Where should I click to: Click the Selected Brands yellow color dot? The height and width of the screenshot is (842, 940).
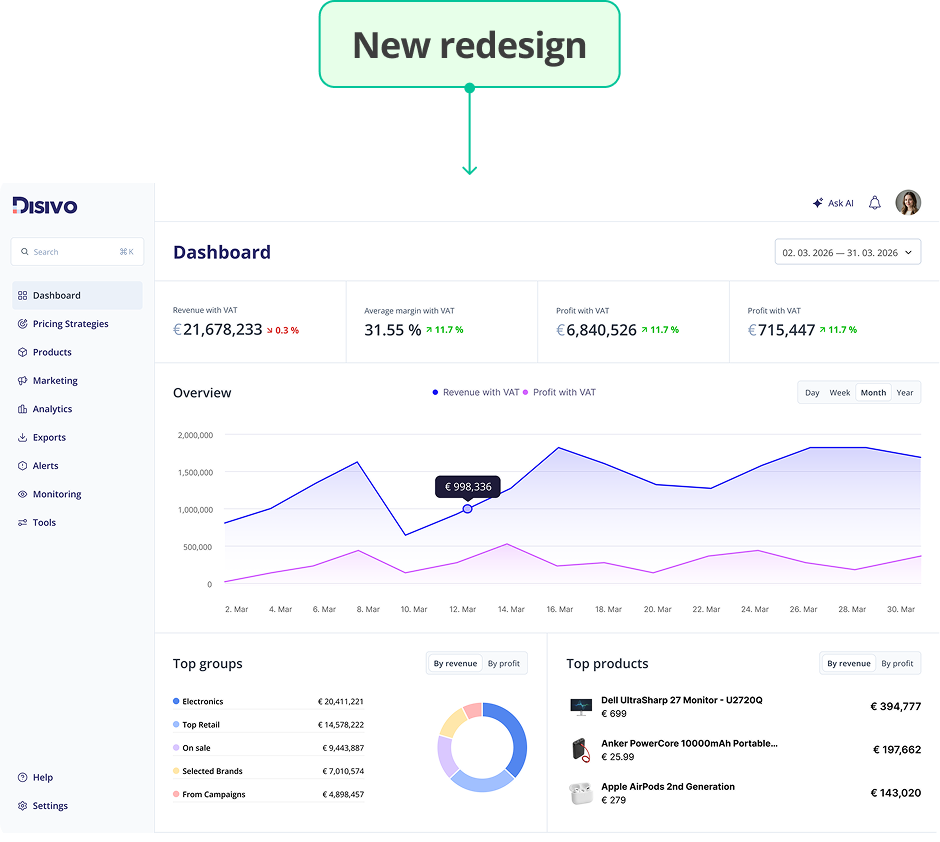[176, 771]
